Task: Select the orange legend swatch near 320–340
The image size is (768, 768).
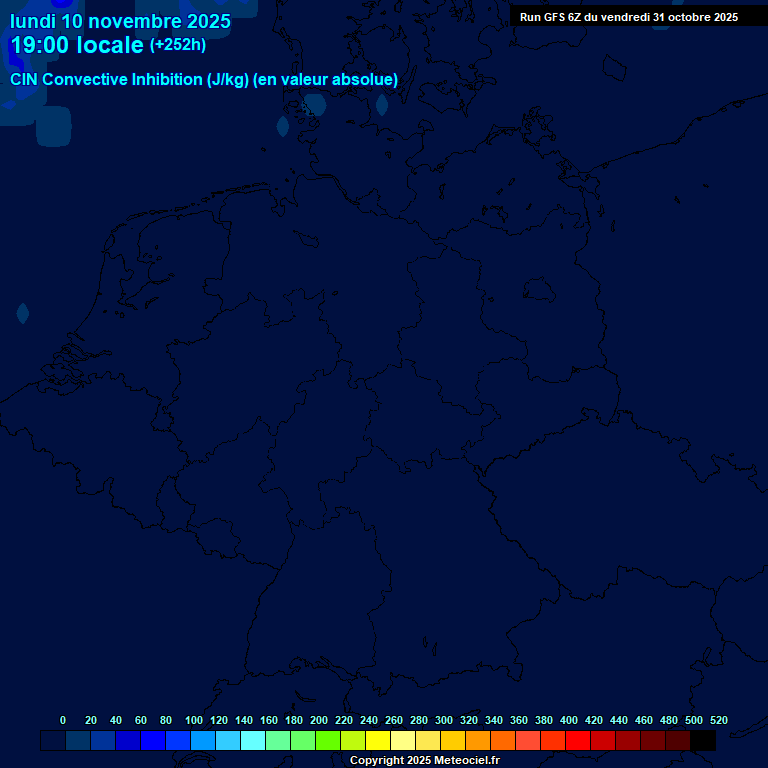Action: coord(478,741)
